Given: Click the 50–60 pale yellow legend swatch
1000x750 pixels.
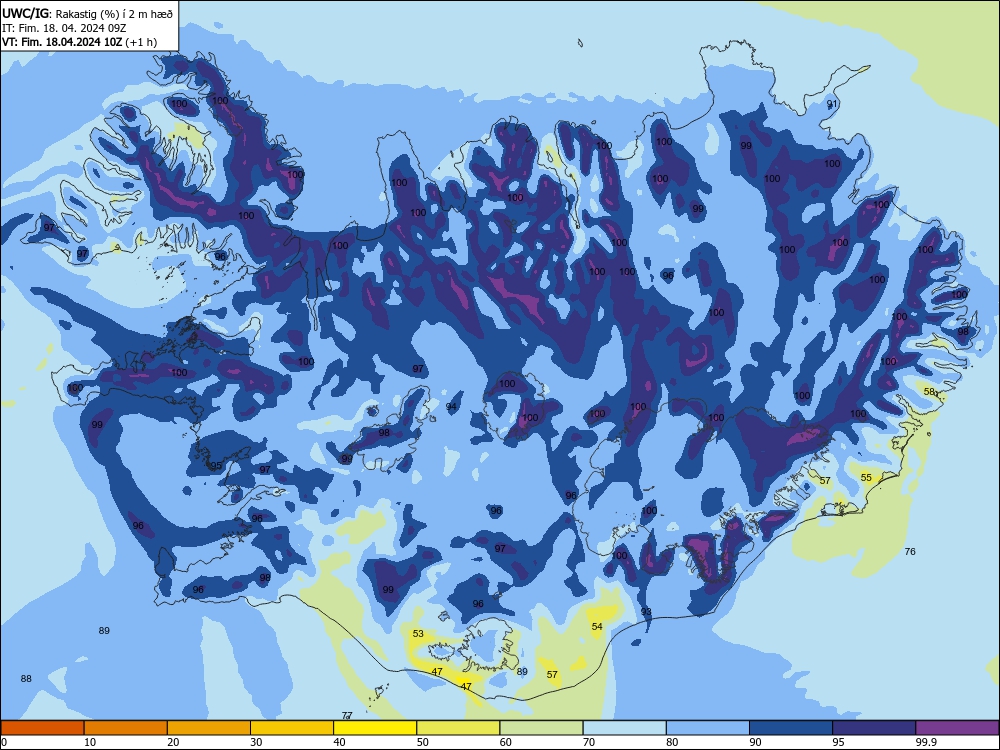Looking at the screenshot, I should (458, 728).
